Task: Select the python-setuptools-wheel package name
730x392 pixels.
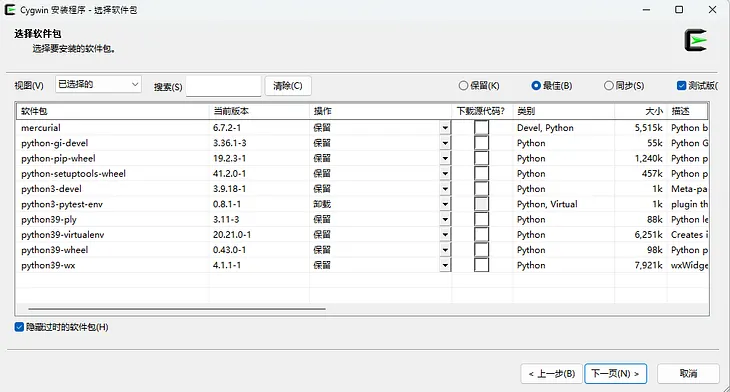Action: click(x=74, y=173)
